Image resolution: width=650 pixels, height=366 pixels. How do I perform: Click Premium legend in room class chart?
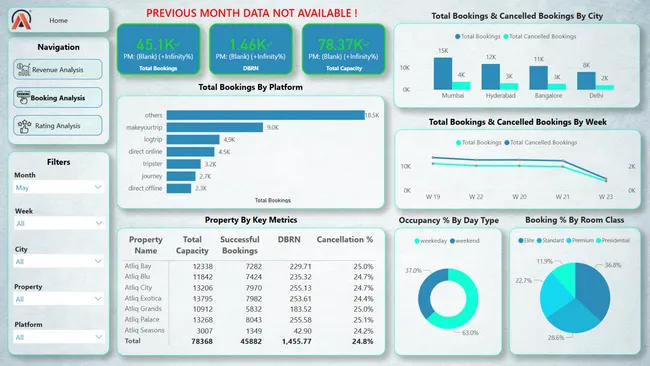580,240
